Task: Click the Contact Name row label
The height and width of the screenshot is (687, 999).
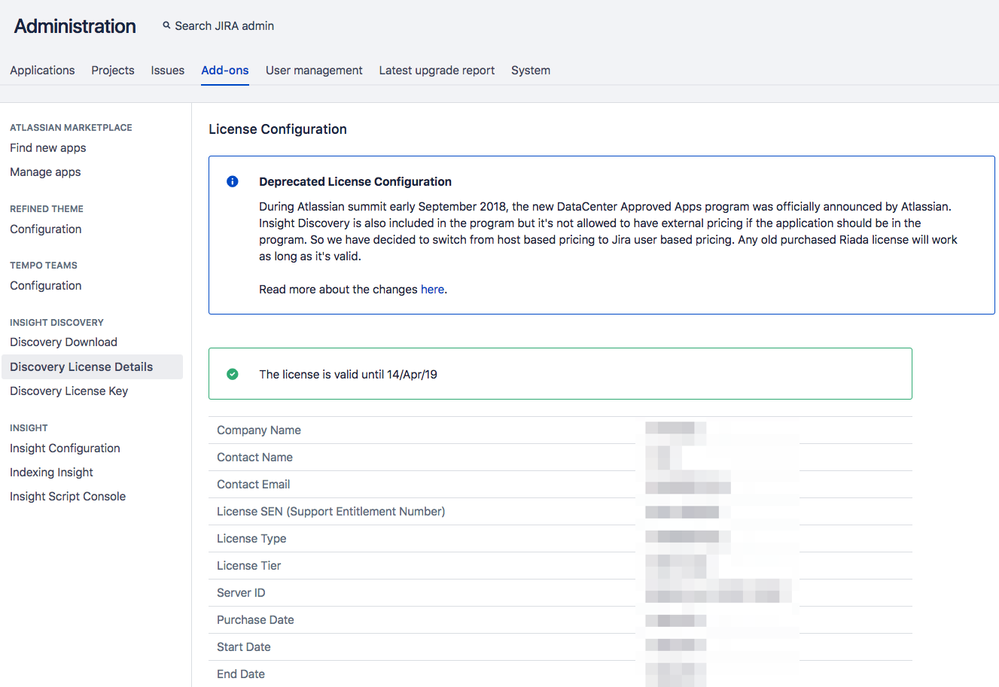Action: 255,458
